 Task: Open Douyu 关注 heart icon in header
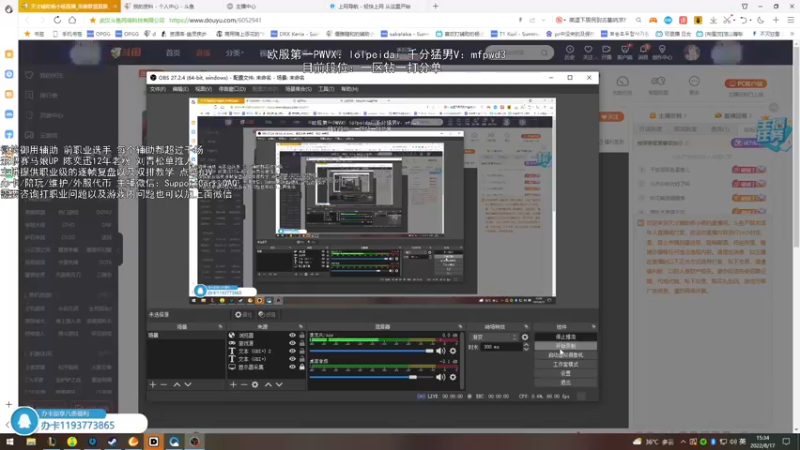(x=588, y=52)
